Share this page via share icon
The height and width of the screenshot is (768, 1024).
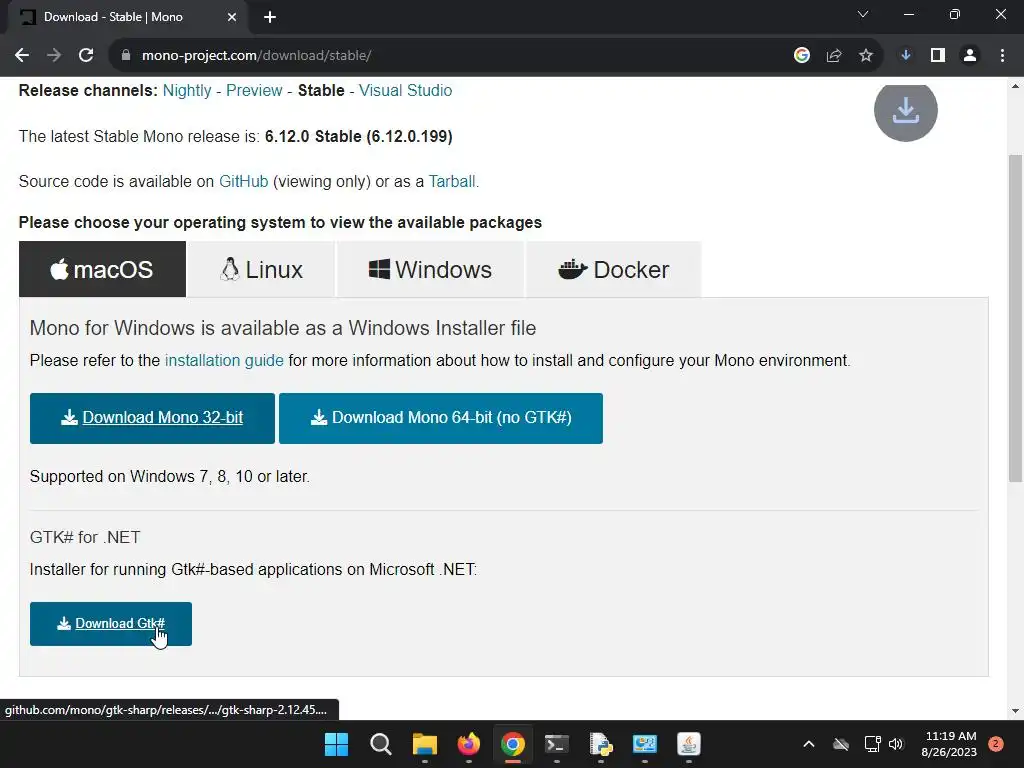pos(834,56)
